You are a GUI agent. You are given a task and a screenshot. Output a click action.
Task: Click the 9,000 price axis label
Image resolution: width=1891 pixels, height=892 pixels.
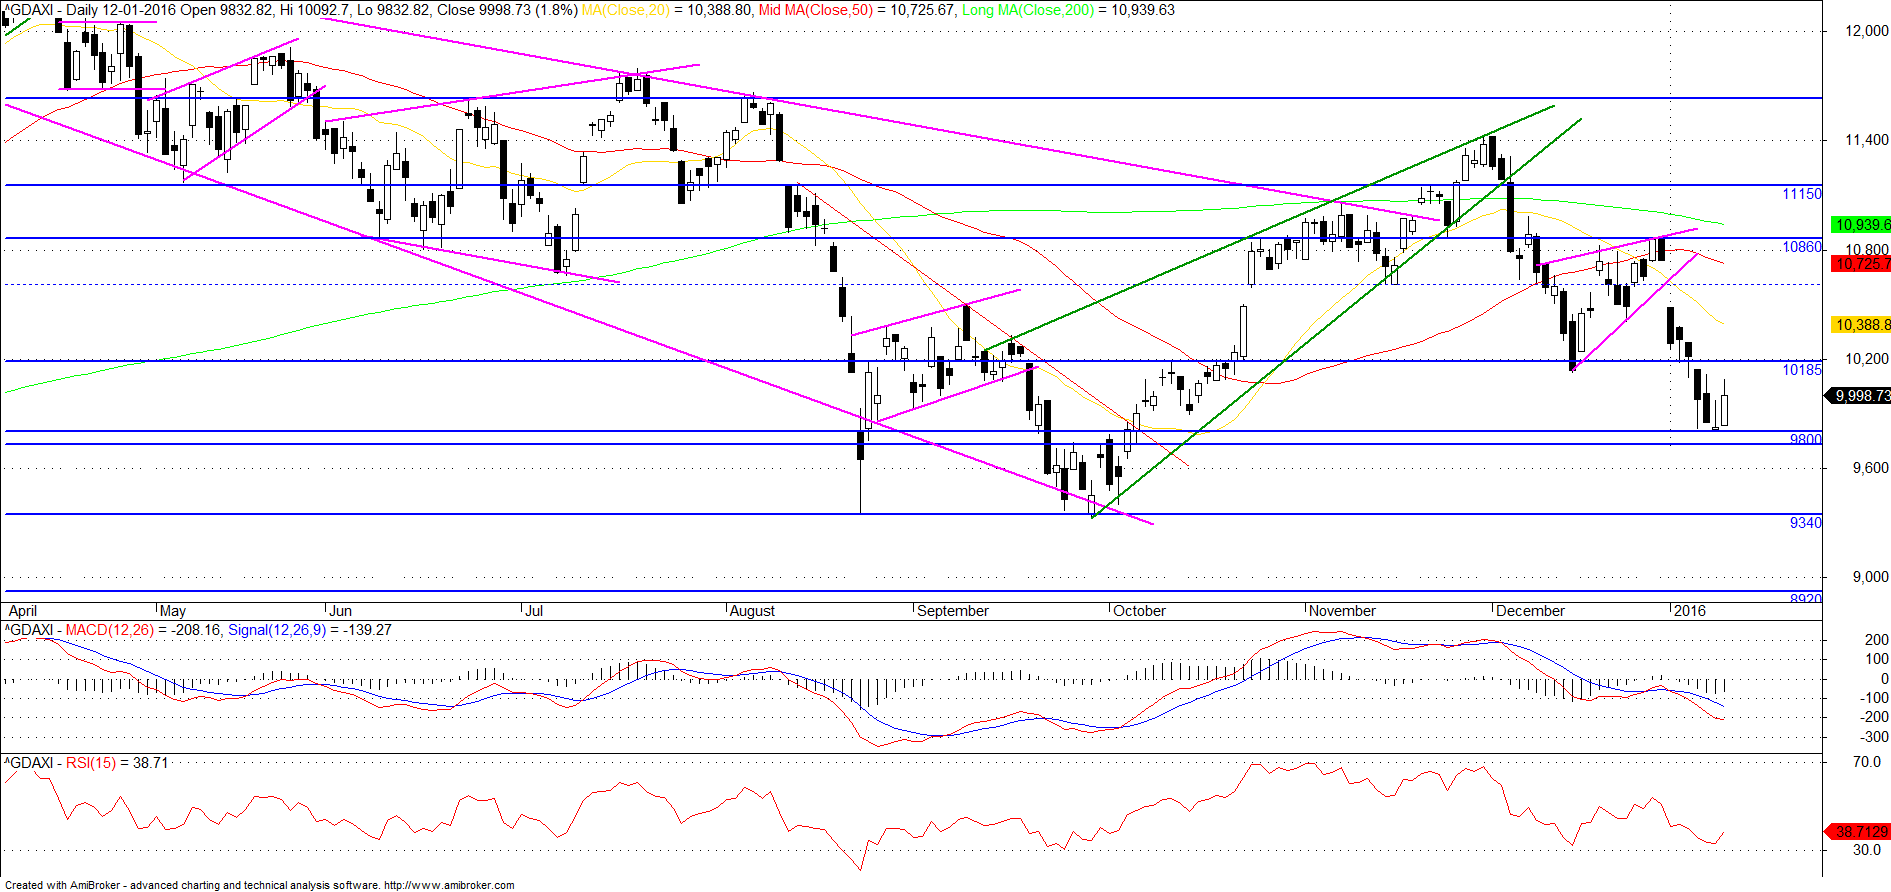pyautogui.click(x=1871, y=577)
